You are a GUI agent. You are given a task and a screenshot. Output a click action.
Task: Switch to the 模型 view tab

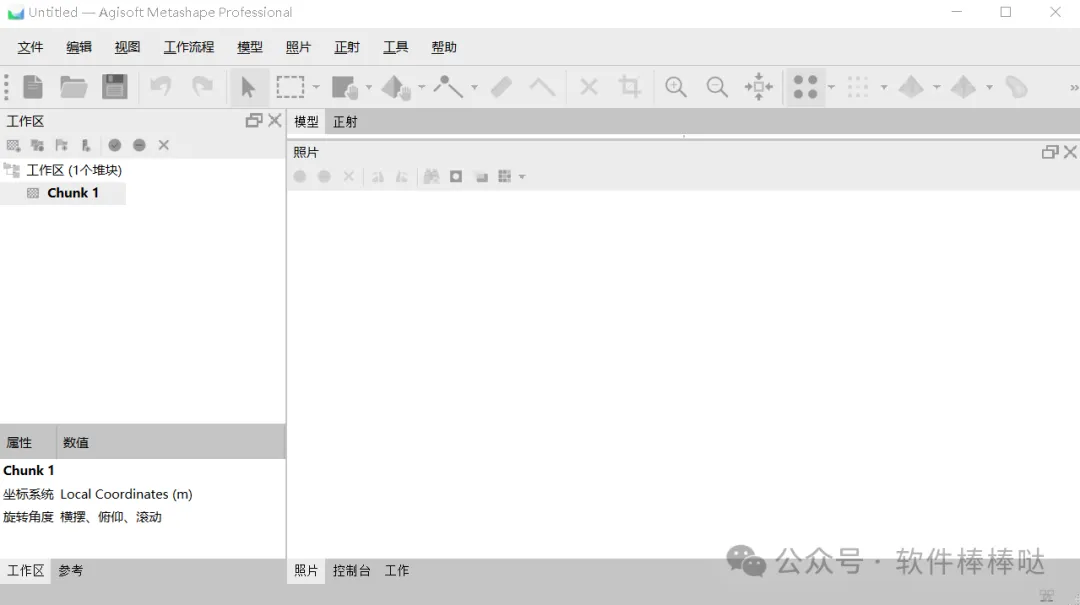(307, 122)
